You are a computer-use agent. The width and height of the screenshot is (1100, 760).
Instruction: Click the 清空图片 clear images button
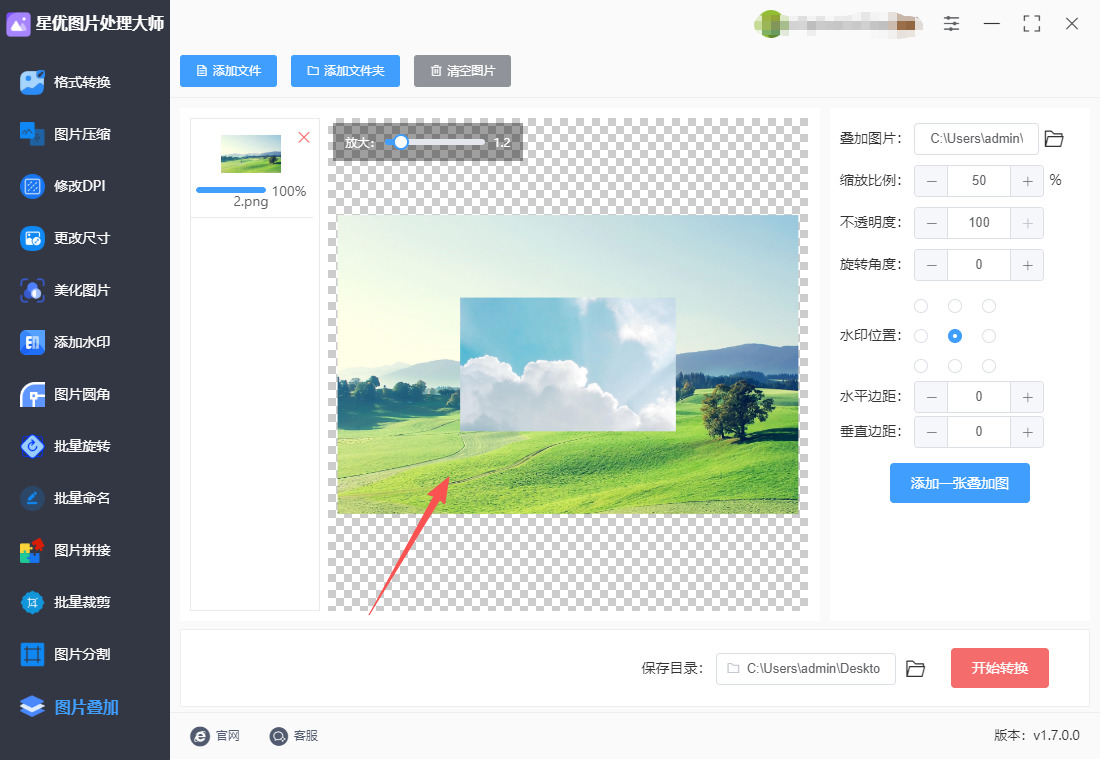(x=462, y=71)
